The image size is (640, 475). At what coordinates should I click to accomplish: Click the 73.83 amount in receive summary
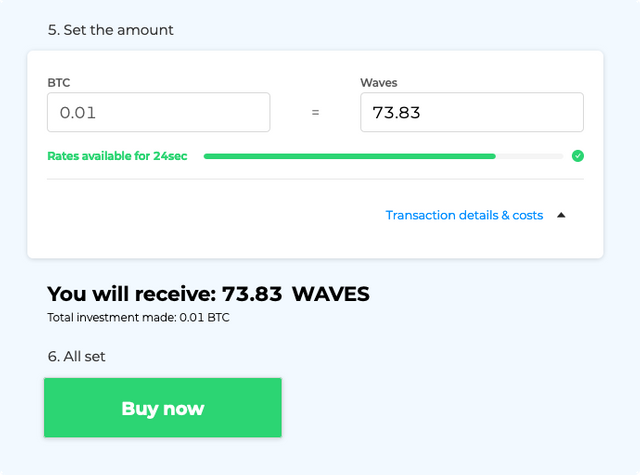click(x=252, y=294)
